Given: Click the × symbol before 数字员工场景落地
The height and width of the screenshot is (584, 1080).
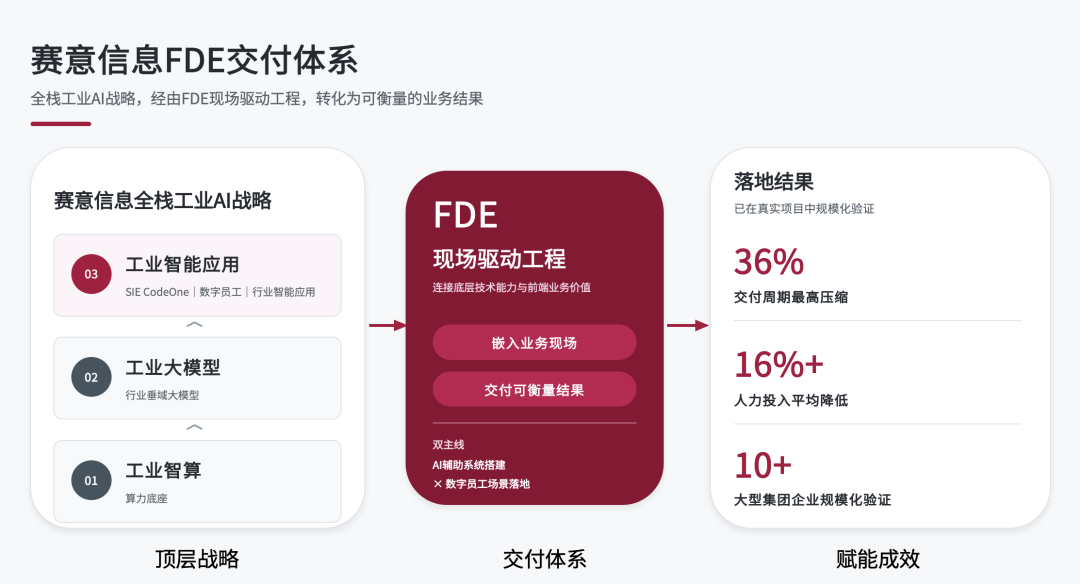Looking at the screenshot, I should tap(437, 484).
